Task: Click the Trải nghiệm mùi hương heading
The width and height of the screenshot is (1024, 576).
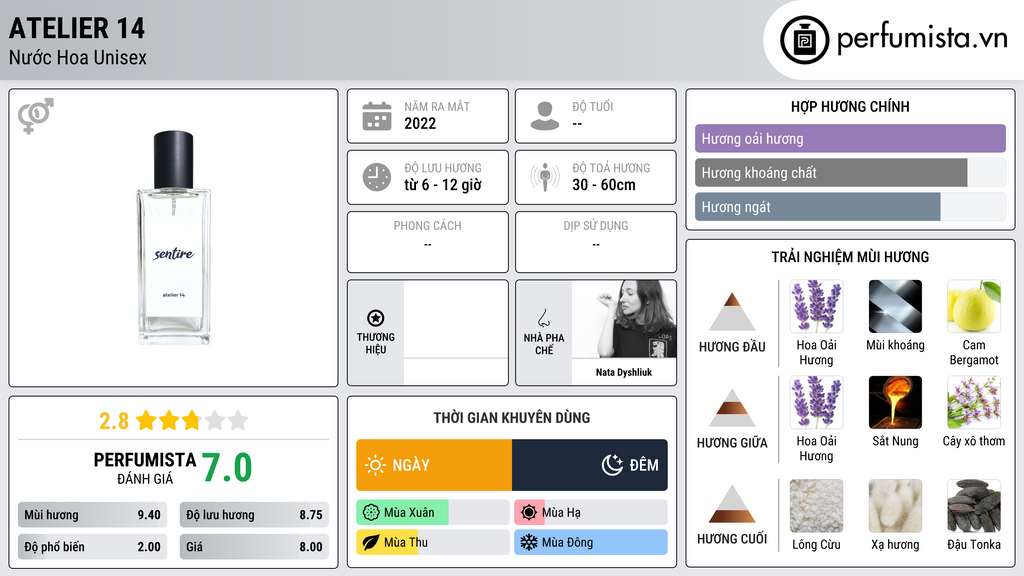Action: pos(850,257)
